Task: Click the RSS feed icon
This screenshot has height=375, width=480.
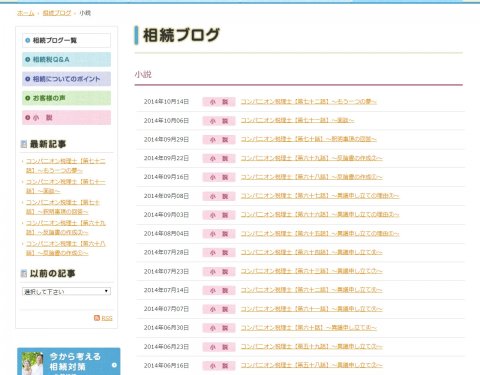Action: pyautogui.click(x=97, y=318)
